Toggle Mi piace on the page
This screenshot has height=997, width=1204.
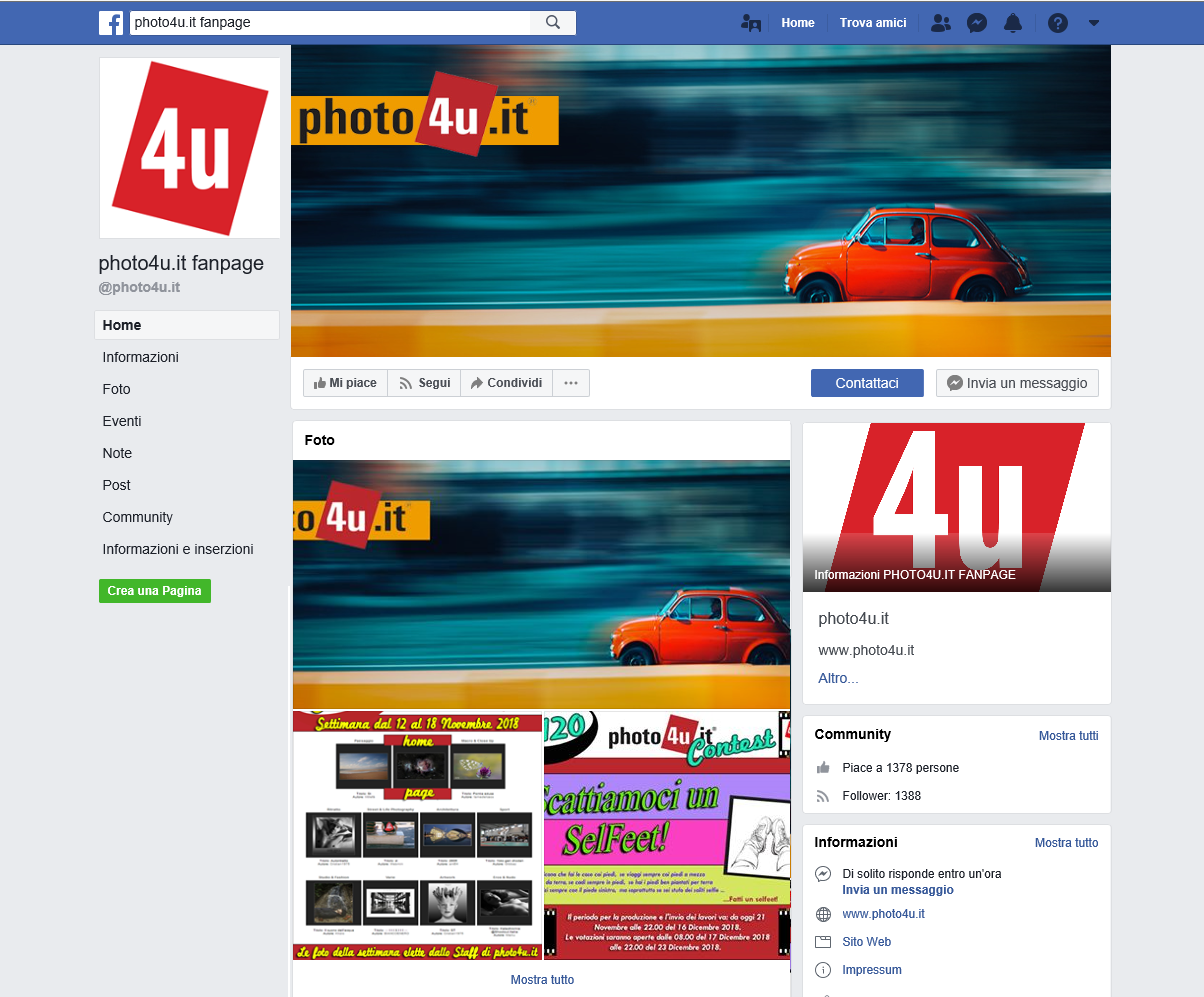pyautogui.click(x=346, y=383)
